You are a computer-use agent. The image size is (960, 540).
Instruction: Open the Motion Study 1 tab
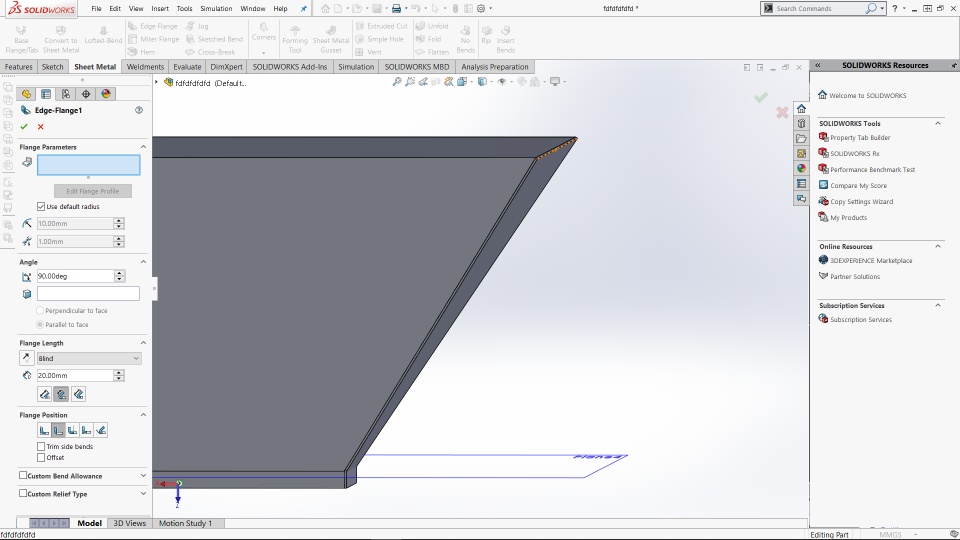(186, 523)
